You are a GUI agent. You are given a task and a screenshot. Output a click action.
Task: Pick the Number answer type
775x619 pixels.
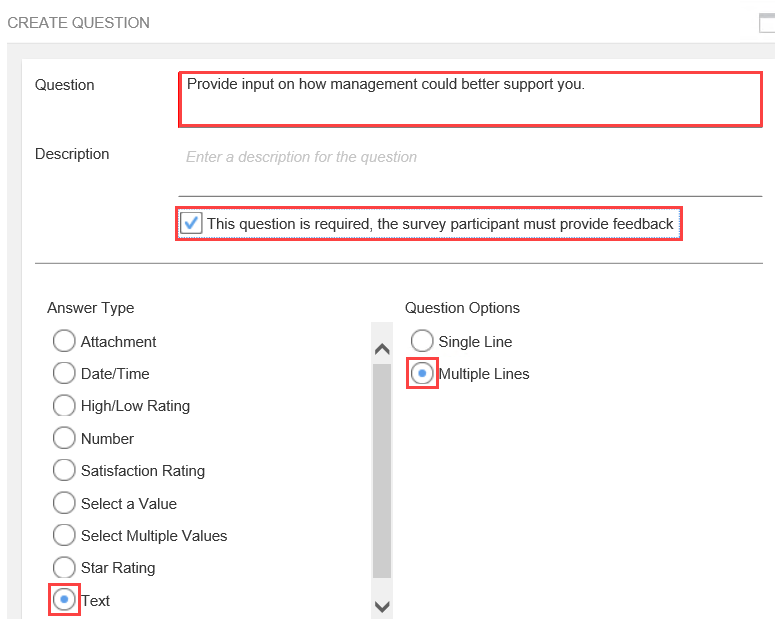tap(64, 438)
